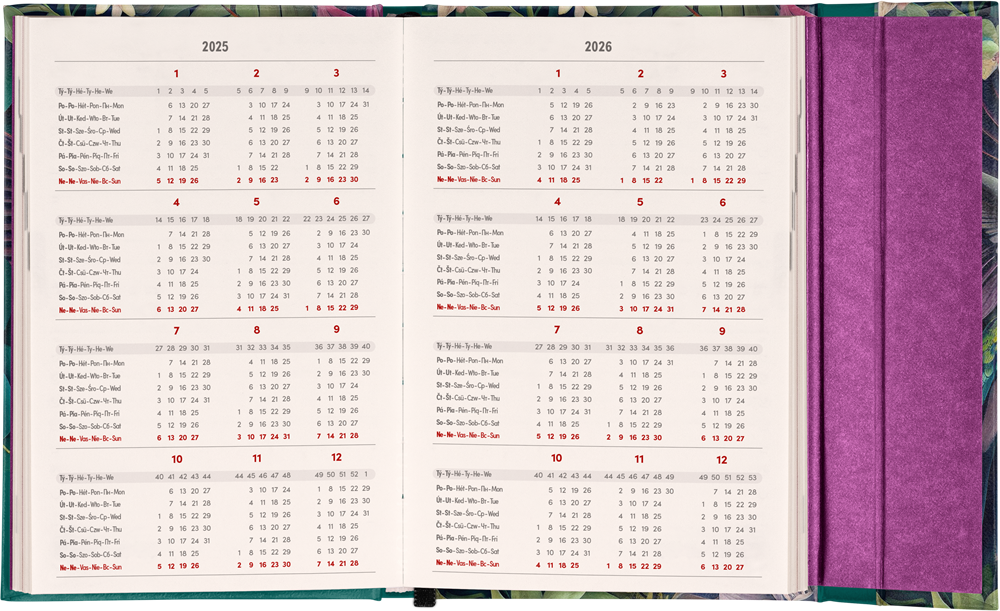Pick month 11 heading on the 2026 page
The width and height of the screenshot is (1000, 611).
tap(639, 459)
